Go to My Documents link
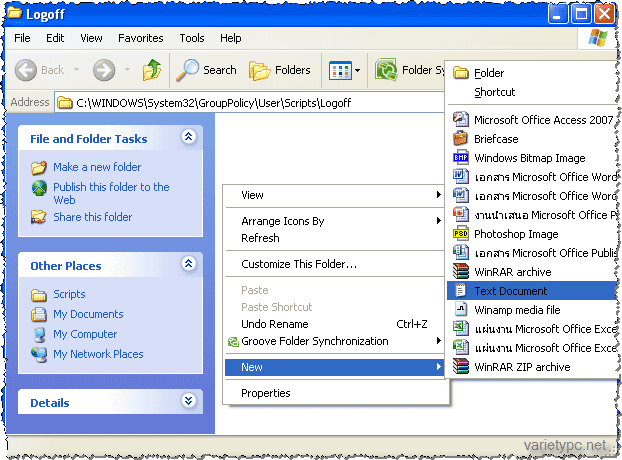The height and width of the screenshot is (460, 622). click(x=88, y=314)
